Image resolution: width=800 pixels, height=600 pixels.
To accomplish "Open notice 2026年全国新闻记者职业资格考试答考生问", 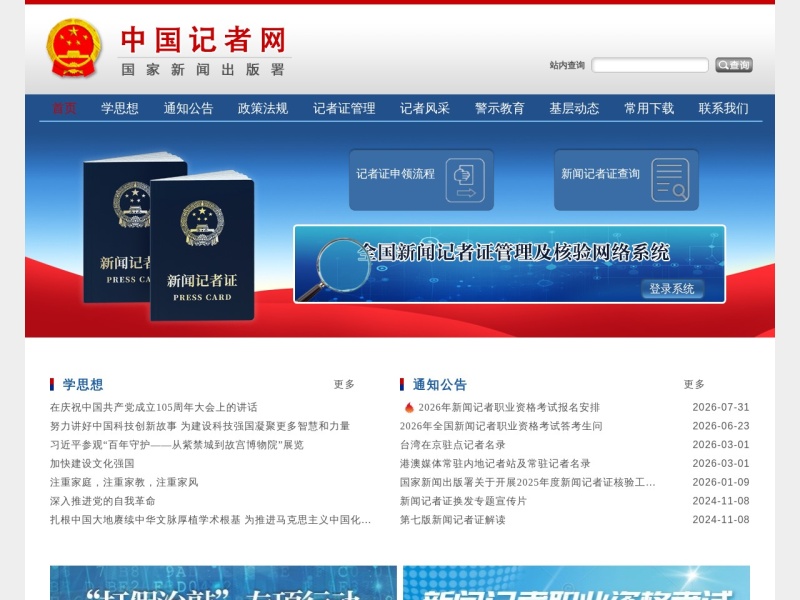I will [x=501, y=426].
